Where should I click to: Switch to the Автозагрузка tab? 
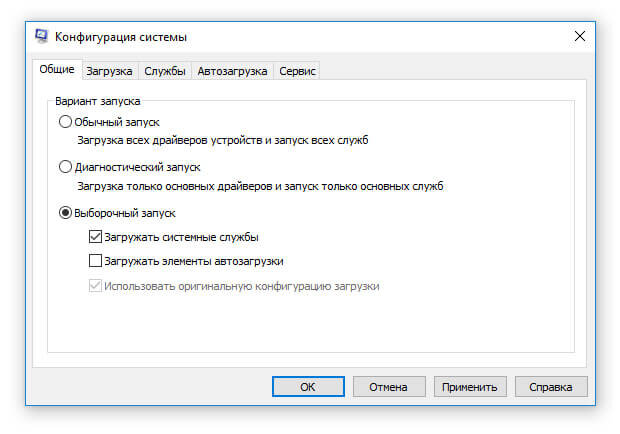[232, 72]
